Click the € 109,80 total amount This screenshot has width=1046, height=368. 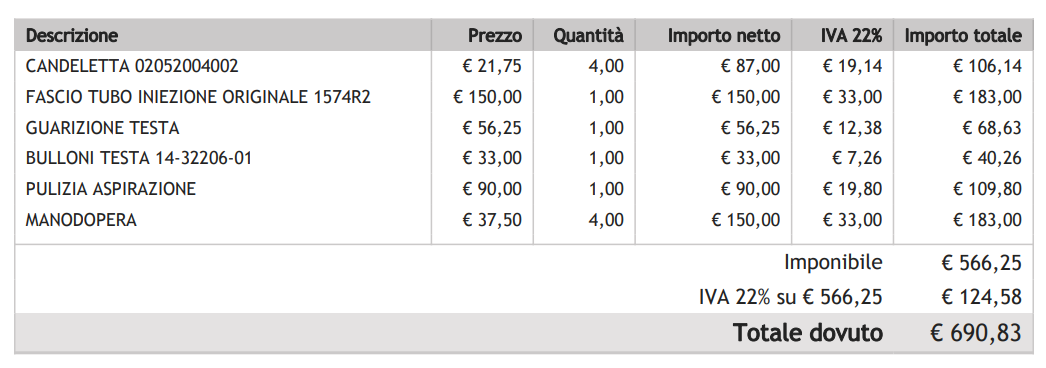pos(987,189)
